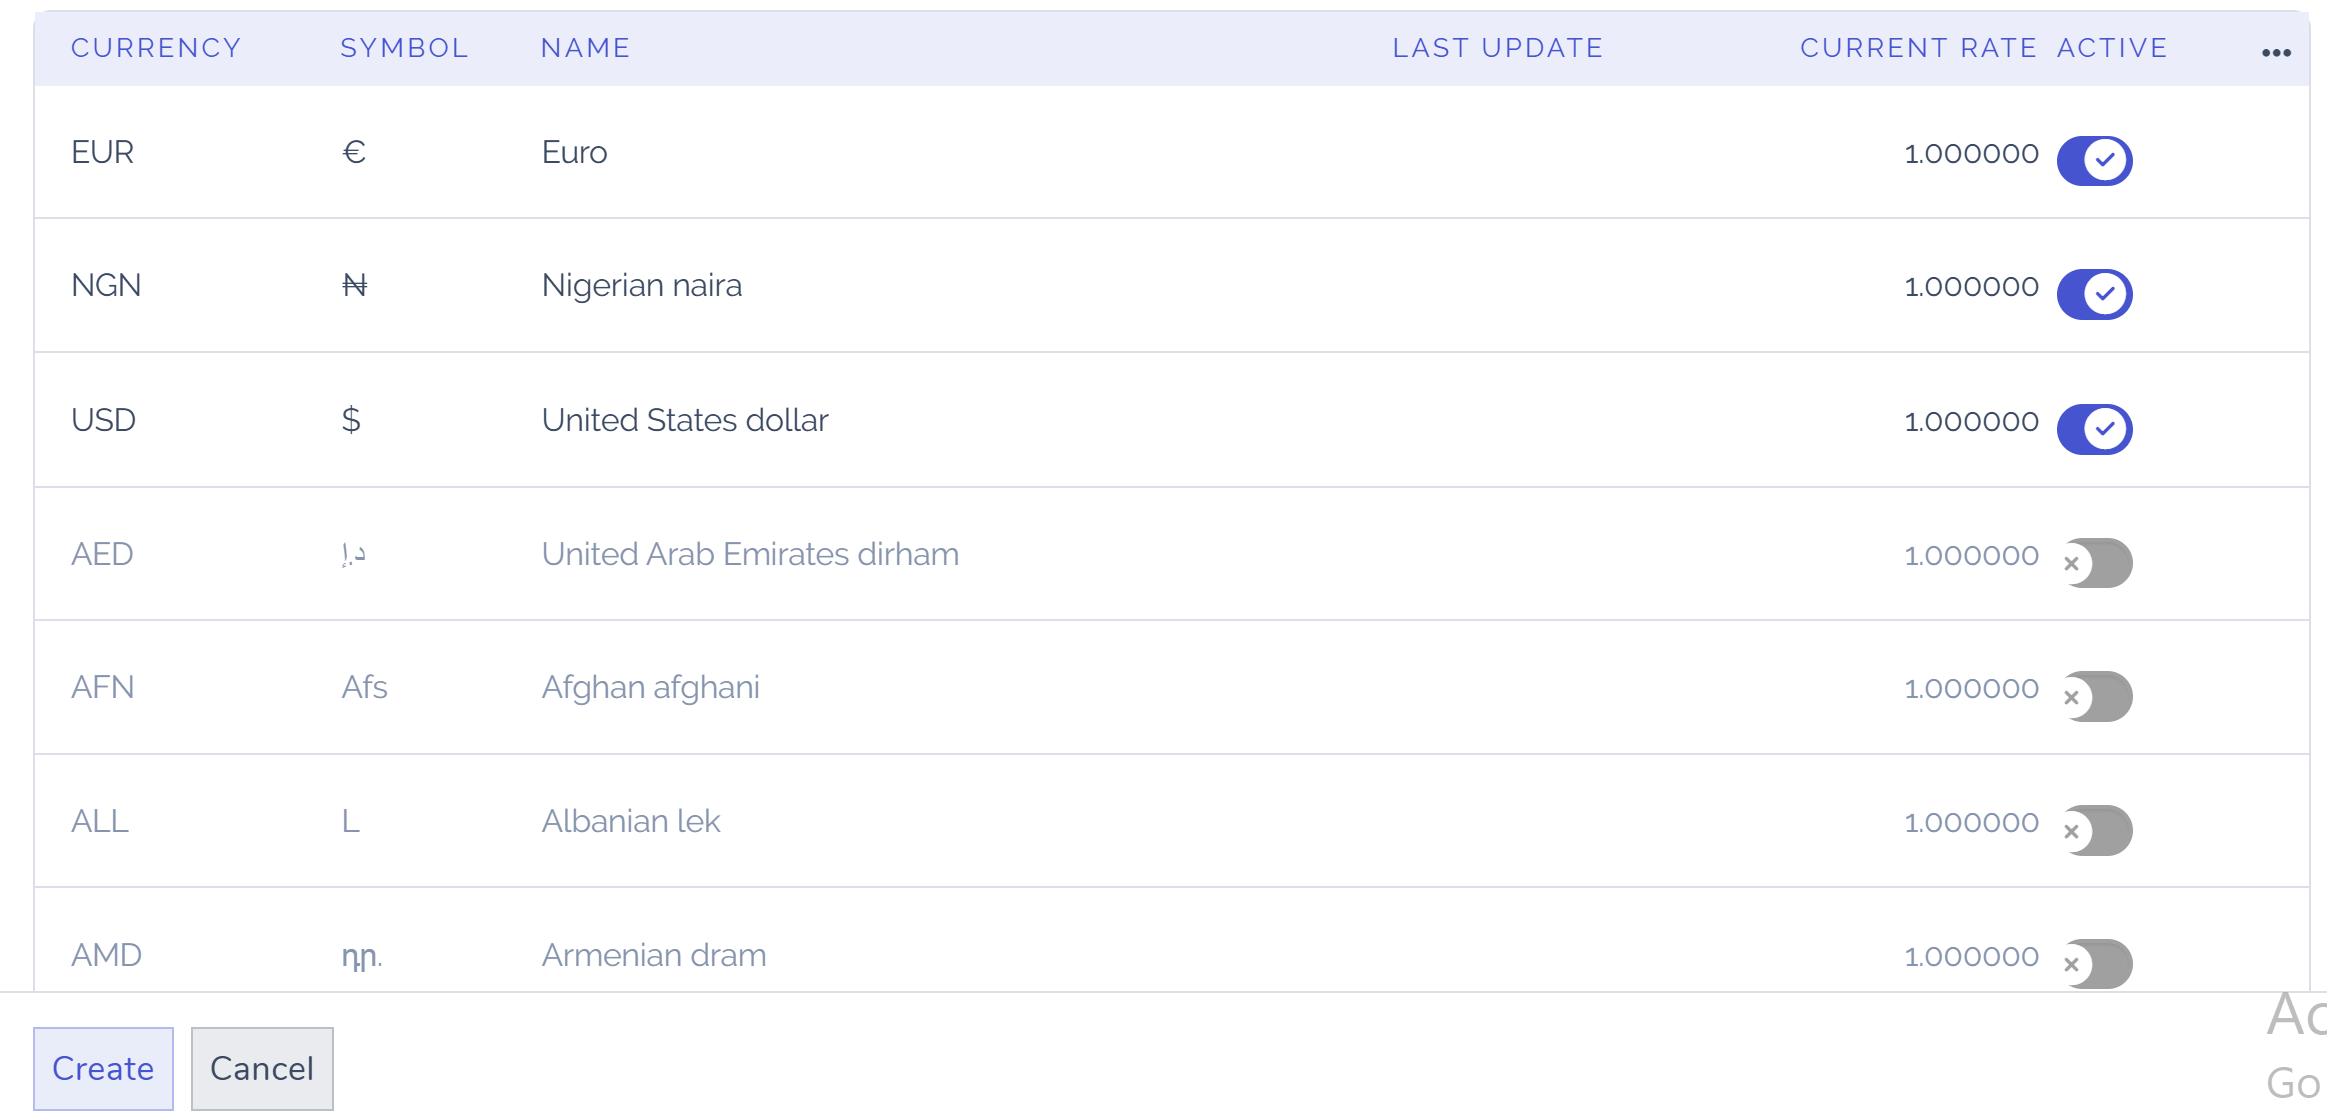Sort by the Symbol column header

click(404, 48)
